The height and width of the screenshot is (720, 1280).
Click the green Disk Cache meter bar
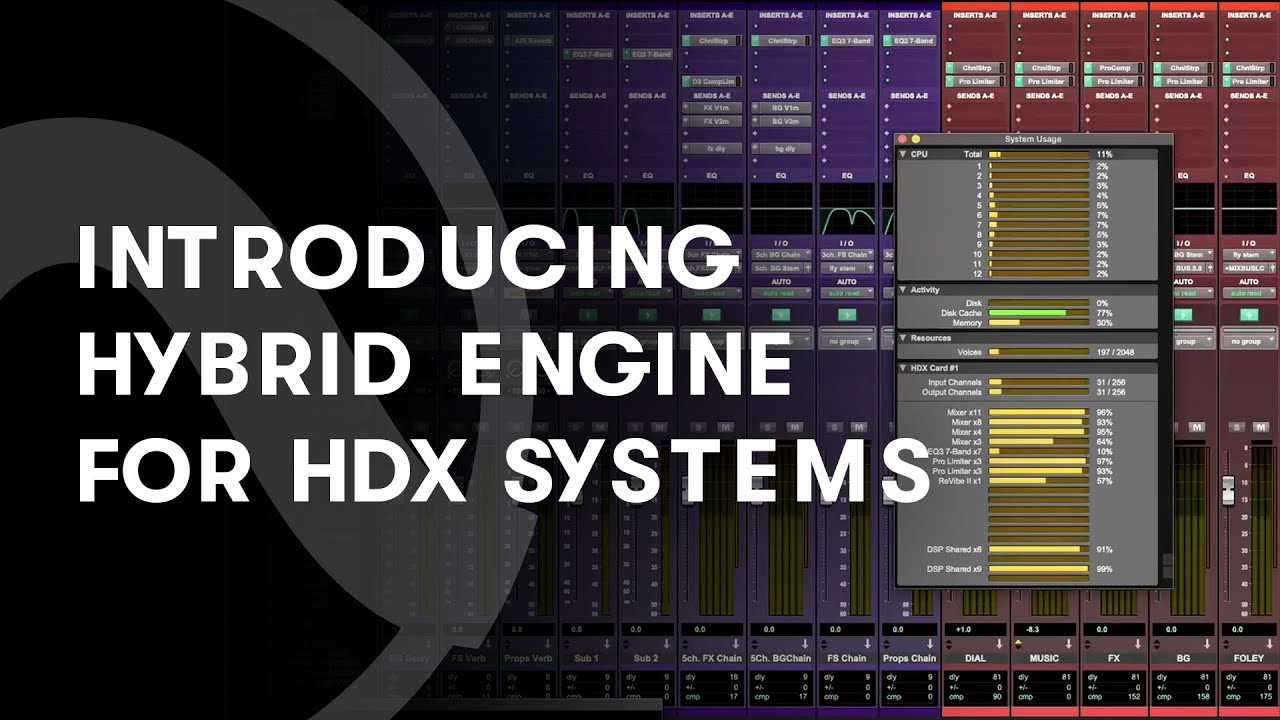tap(1038, 313)
